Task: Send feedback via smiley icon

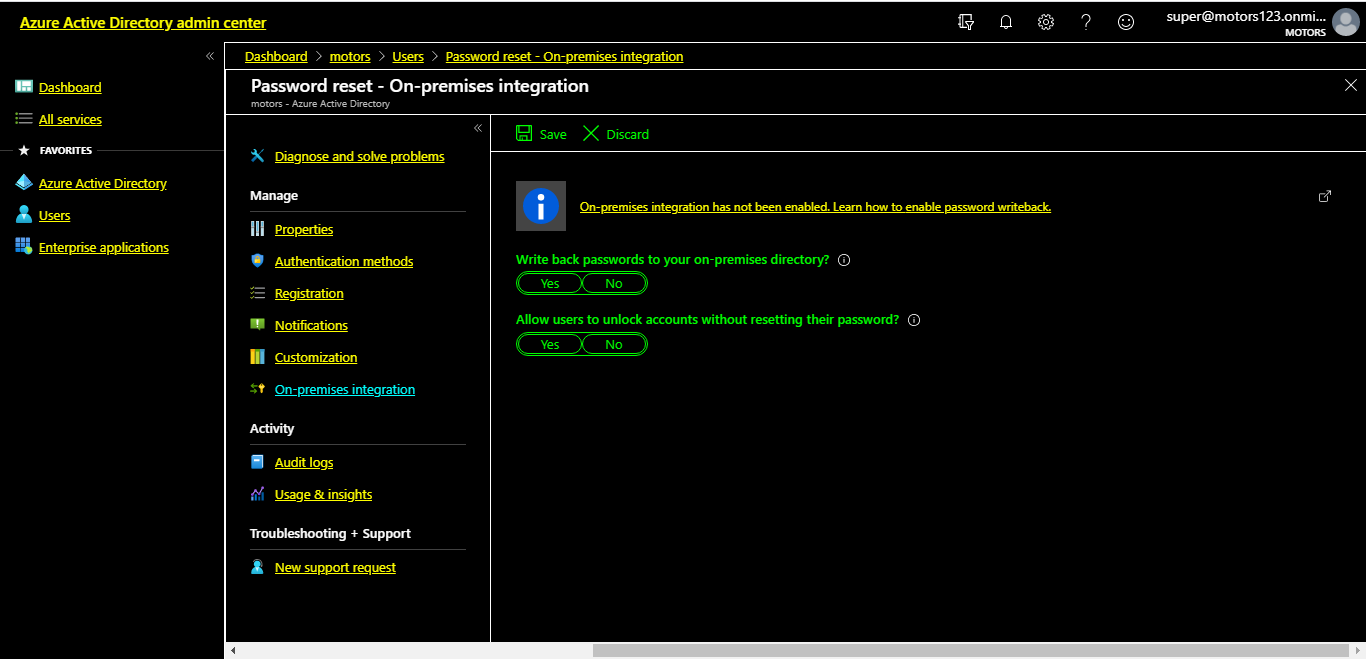Action: (x=1126, y=22)
